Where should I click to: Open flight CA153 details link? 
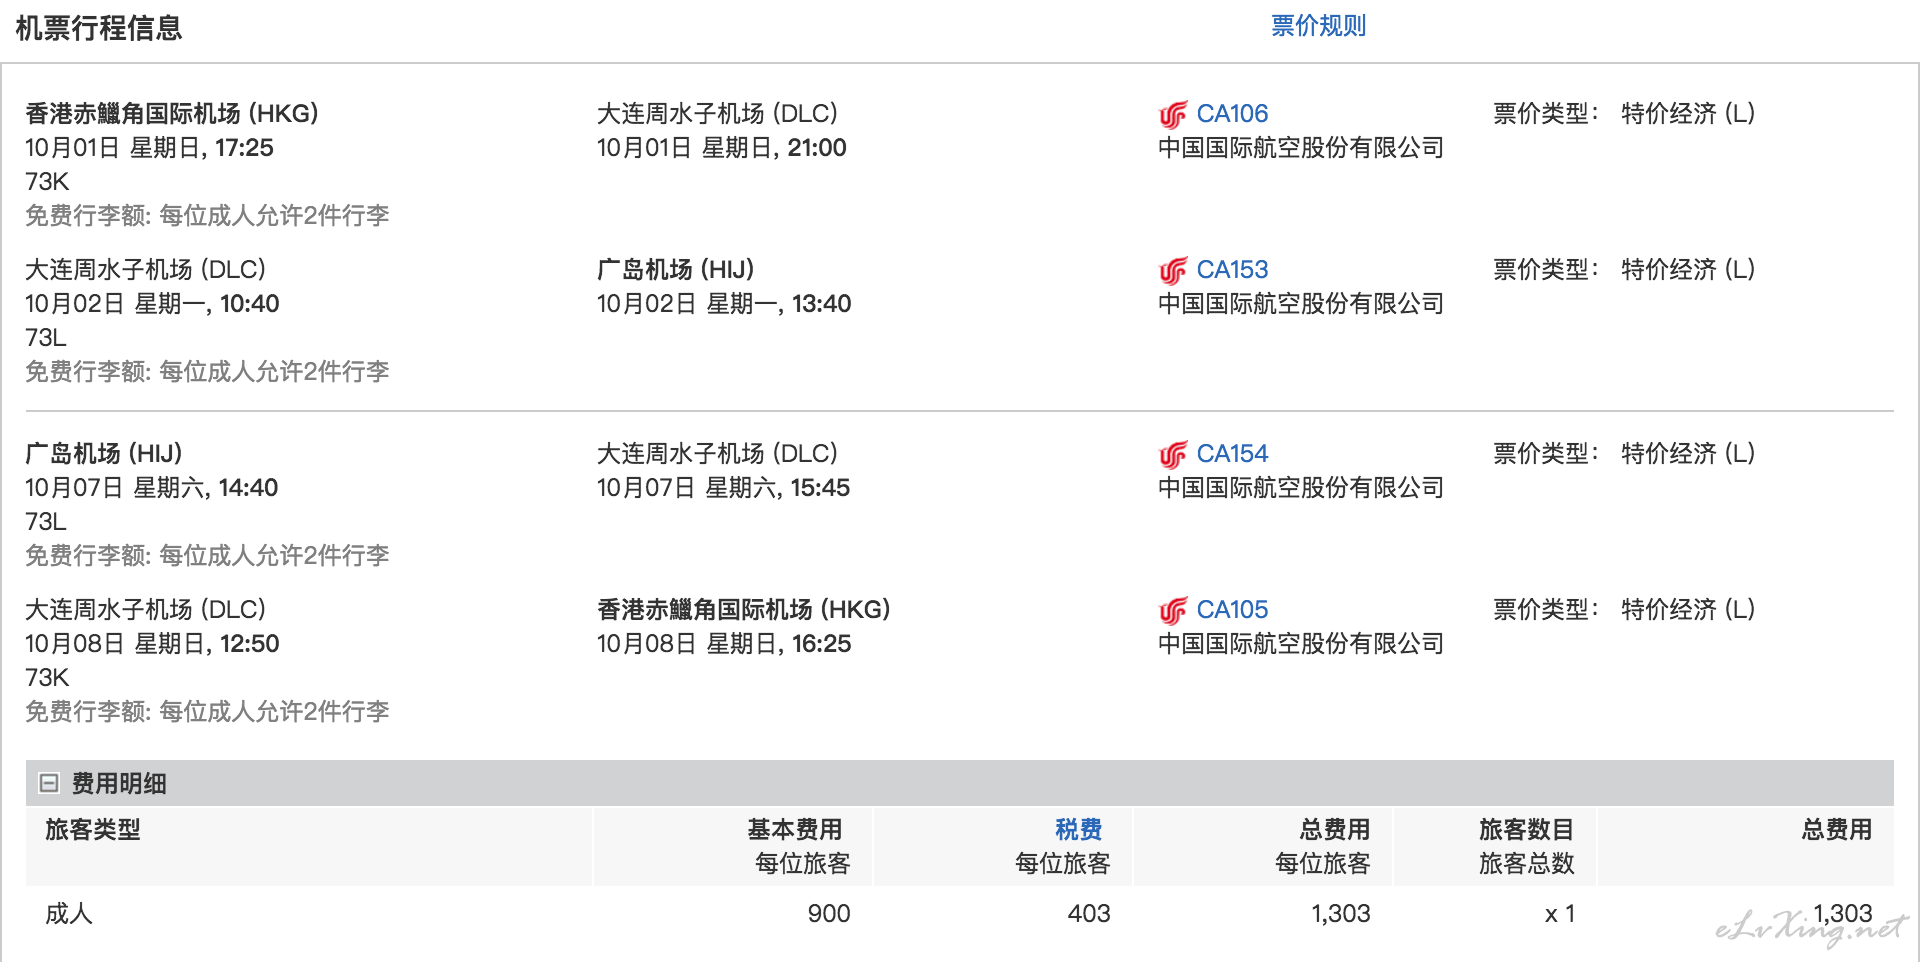(x=1232, y=270)
